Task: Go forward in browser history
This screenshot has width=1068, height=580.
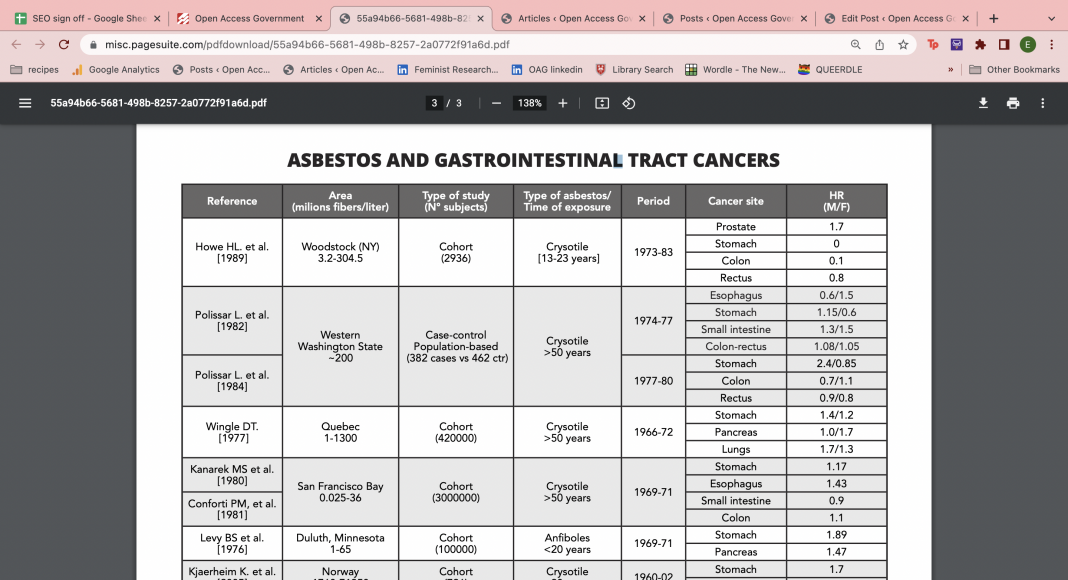Action: tap(40, 44)
